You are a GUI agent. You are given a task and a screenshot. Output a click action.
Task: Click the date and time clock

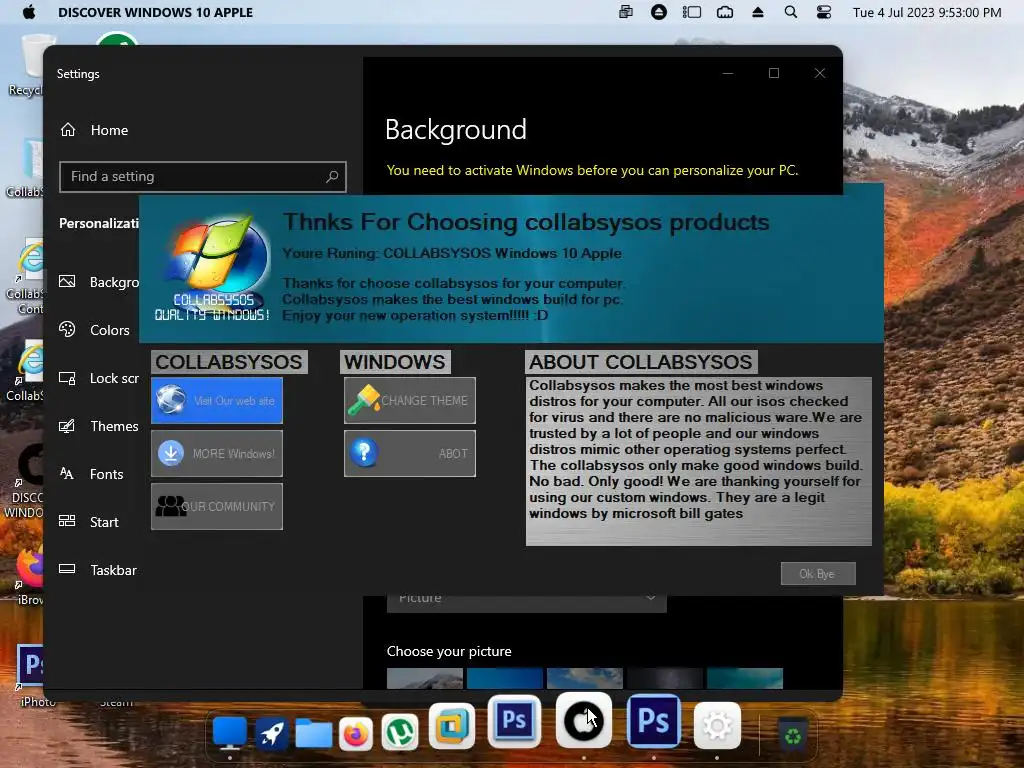pyautogui.click(x=927, y=12)
